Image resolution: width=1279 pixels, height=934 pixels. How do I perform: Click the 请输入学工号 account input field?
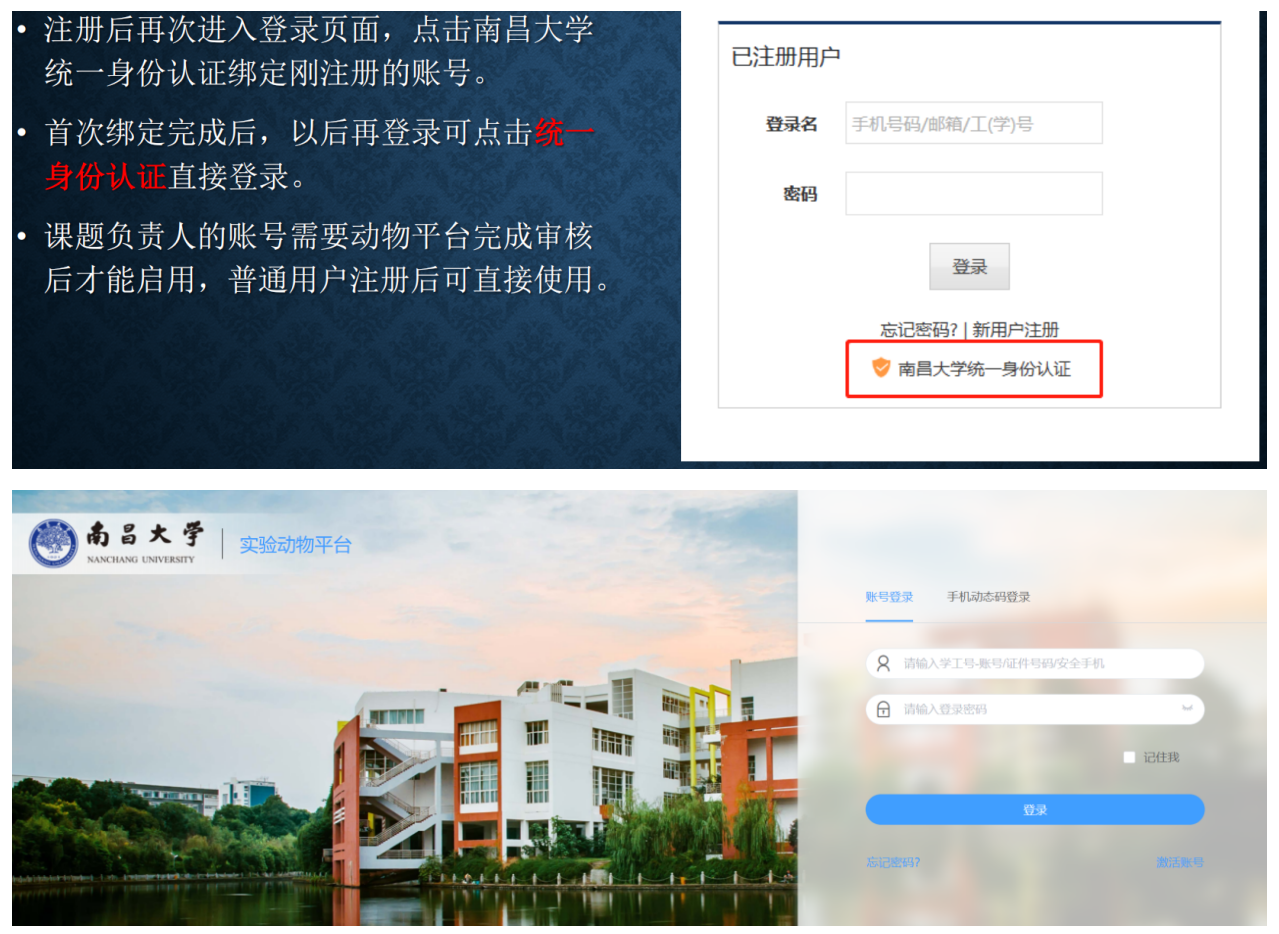tap(1034, 663)
